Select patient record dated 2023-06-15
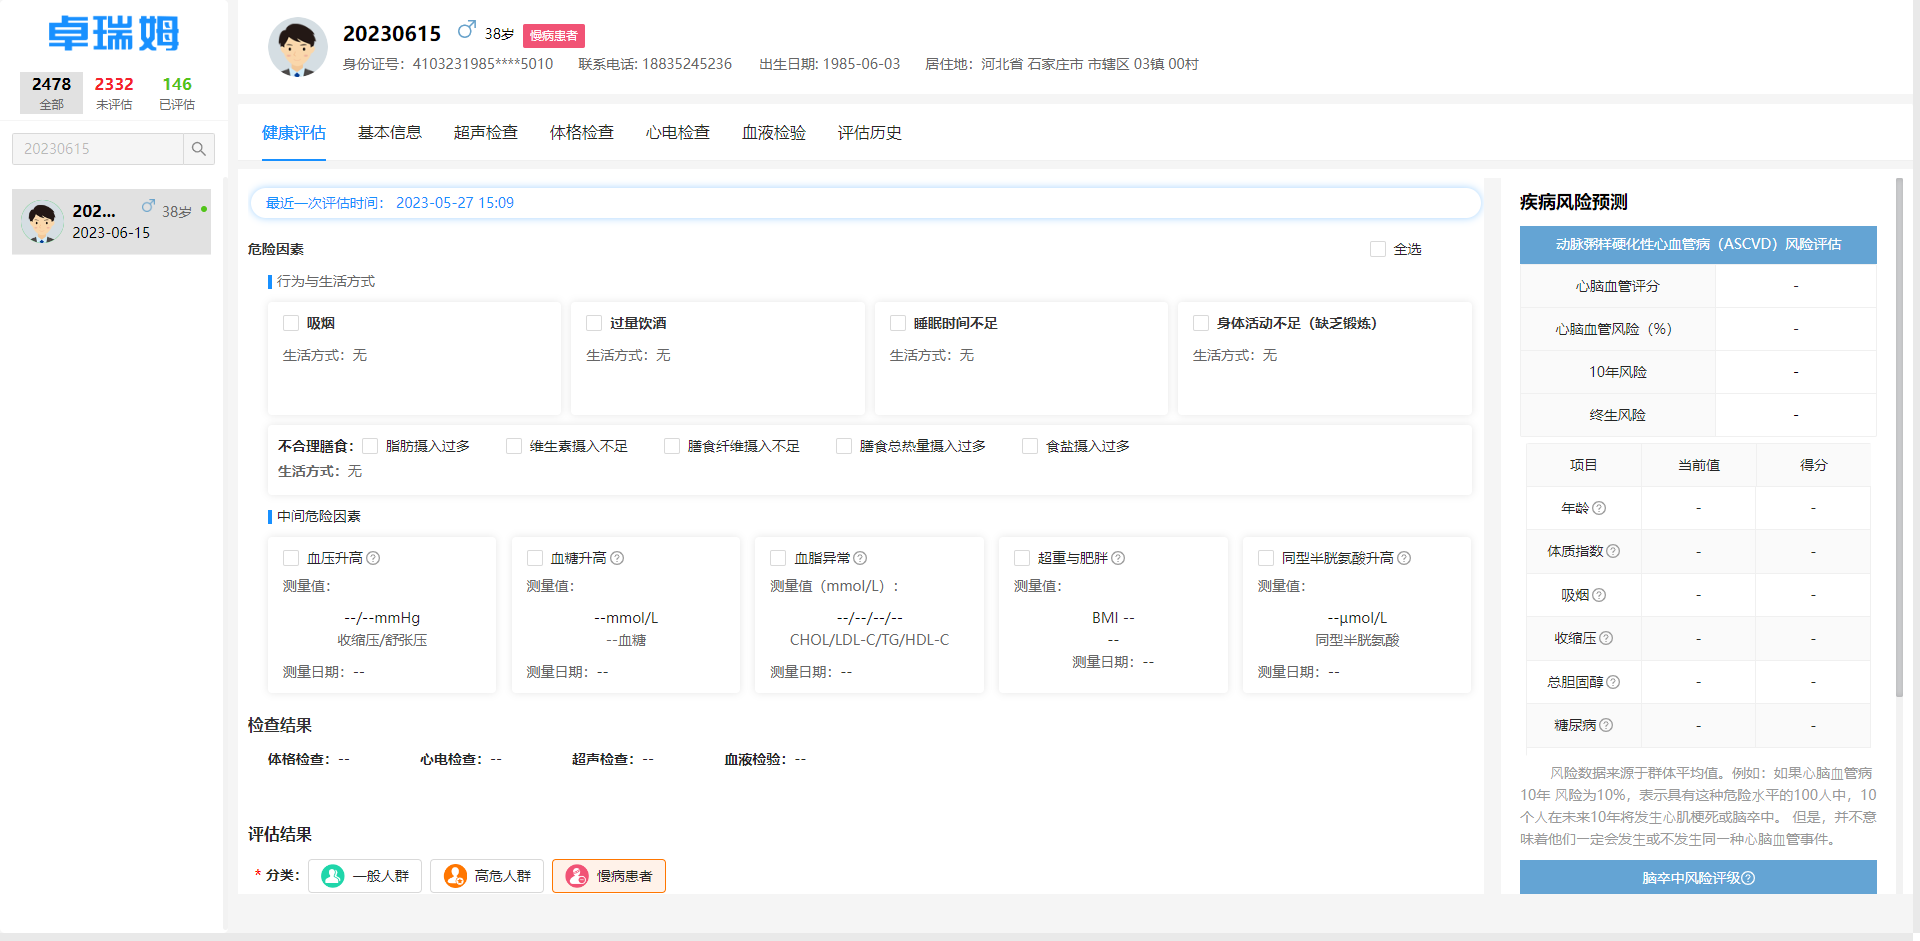Image resolution: width=1920 pixels, height=941 pixels. pyautogui.click(x=111, y=222)
